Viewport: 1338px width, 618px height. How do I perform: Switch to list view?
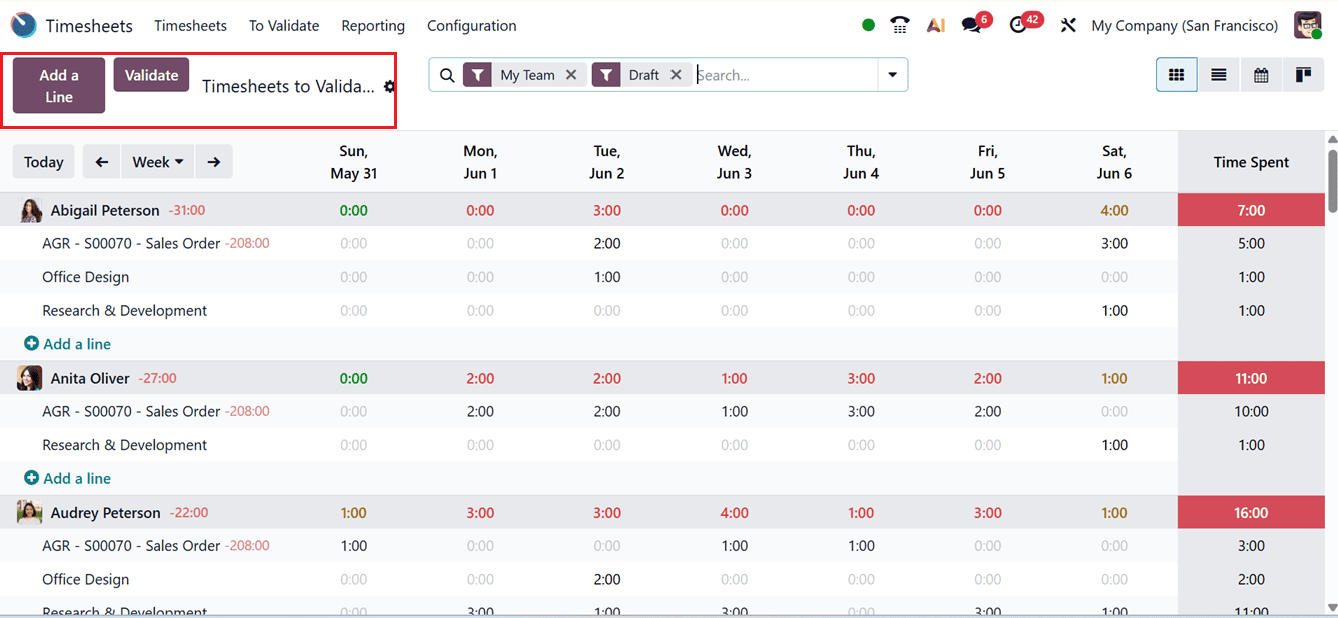(1219, 75)
